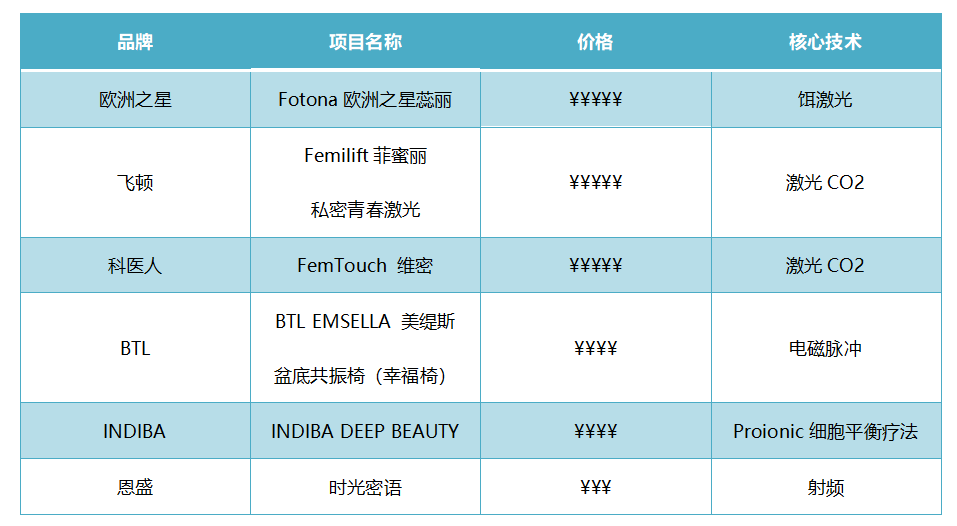This screenshot has height=526, width=957.
Task: Select the 恩盛 brand cell
Action: (135, 487)
